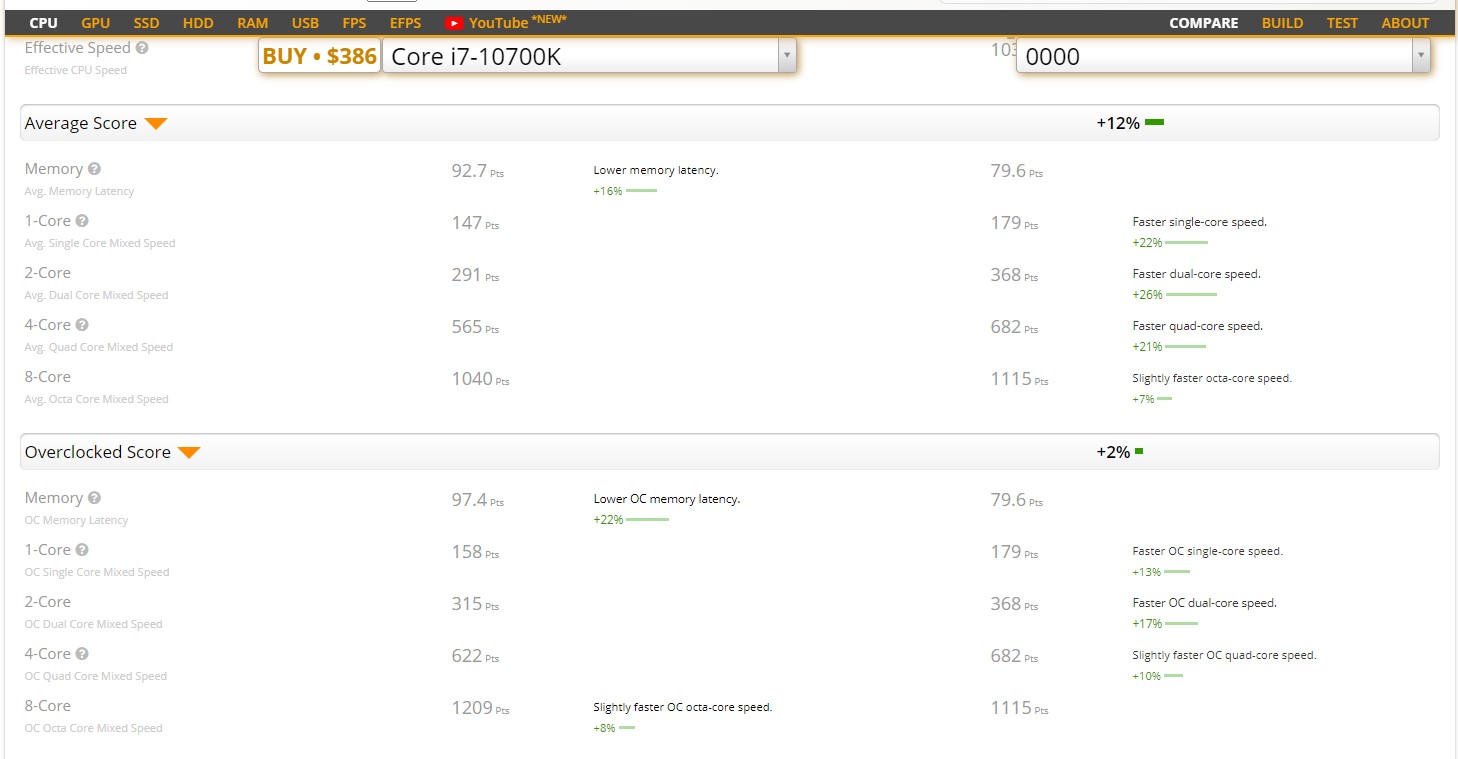Click the 315 Pts OC dual-core value
The width and height of the screenshot is (1458, 759).
(475, 604)
